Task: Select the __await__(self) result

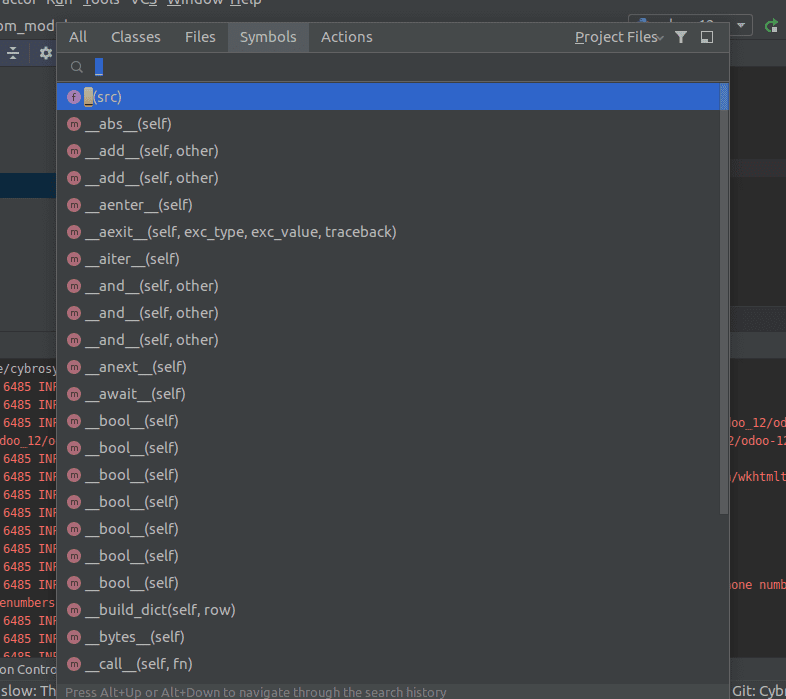Action: tap(388, 394)
